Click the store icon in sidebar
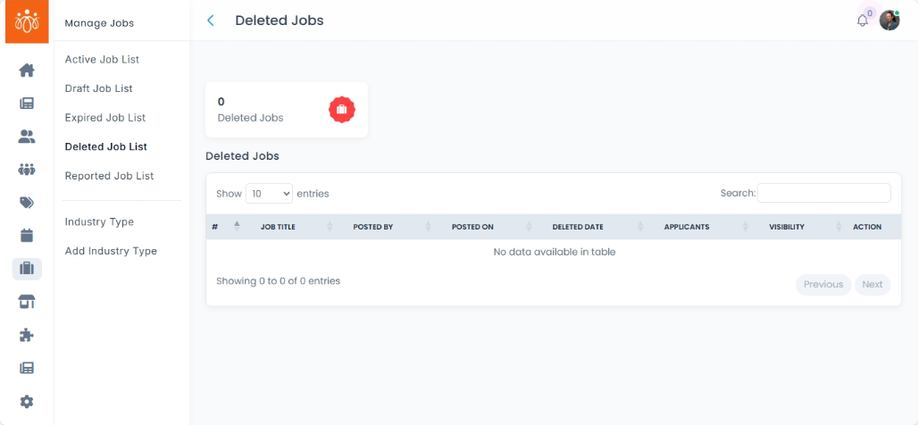920x425 pixels. click(x=27, y=301)
